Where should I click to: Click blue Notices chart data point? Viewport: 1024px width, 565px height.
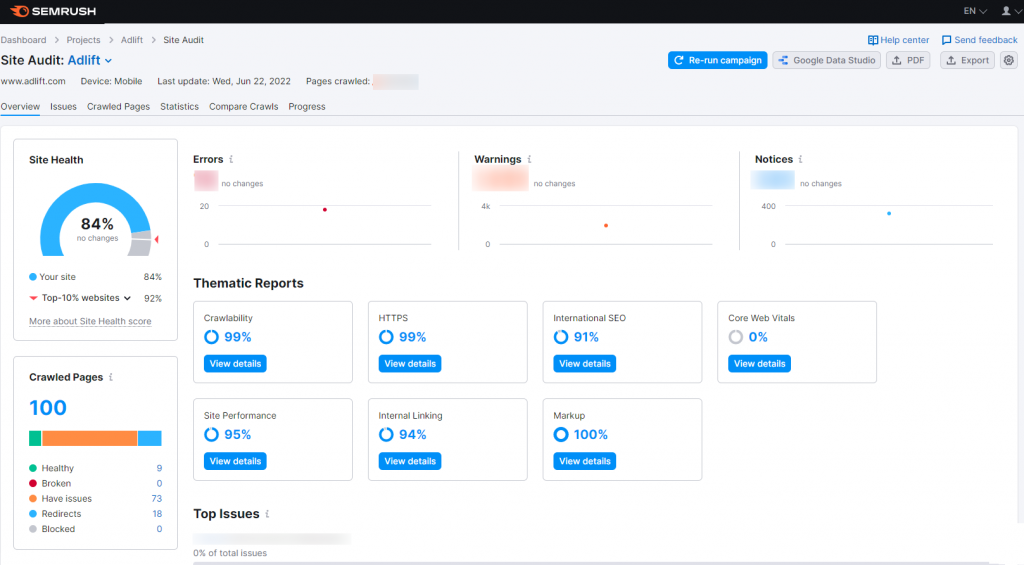pyautogui.click(x=889, y=214)
